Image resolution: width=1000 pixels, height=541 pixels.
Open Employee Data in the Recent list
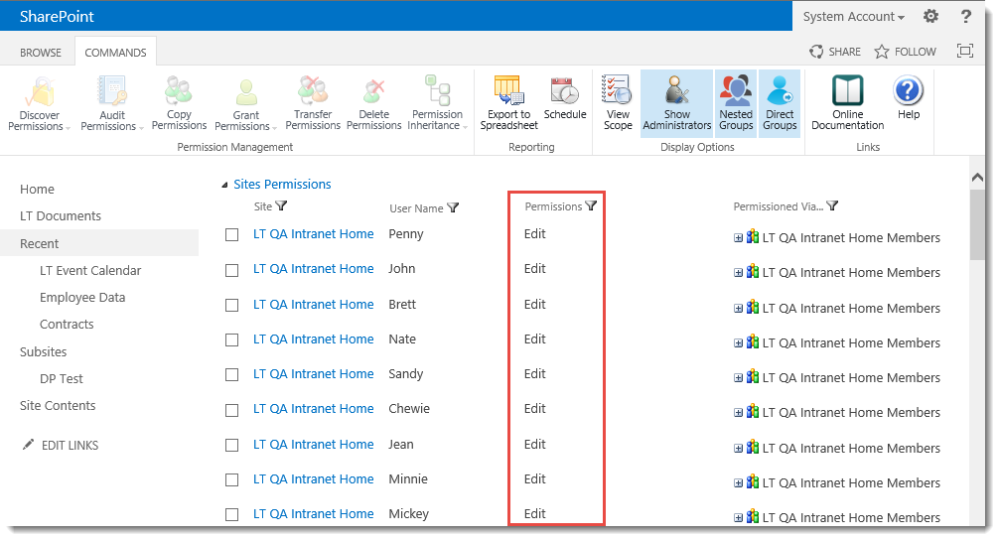[x=82, y=297]
